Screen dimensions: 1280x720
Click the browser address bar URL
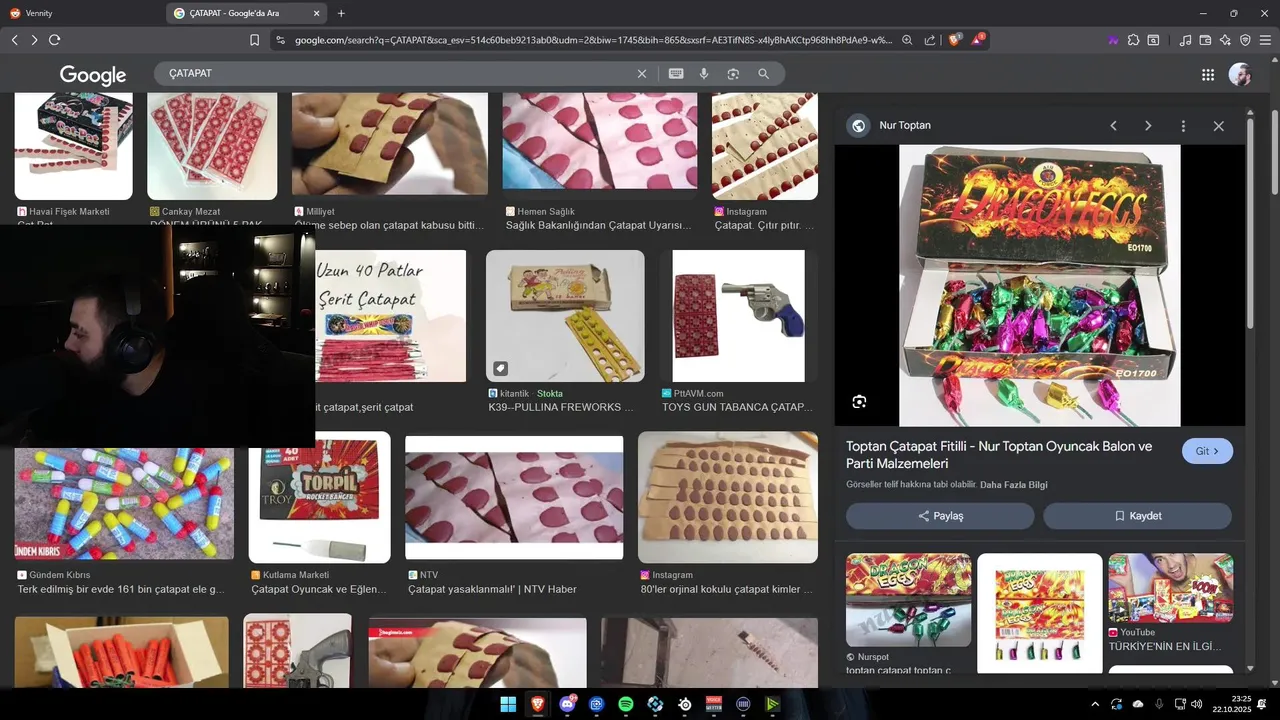tap(593, 40)
